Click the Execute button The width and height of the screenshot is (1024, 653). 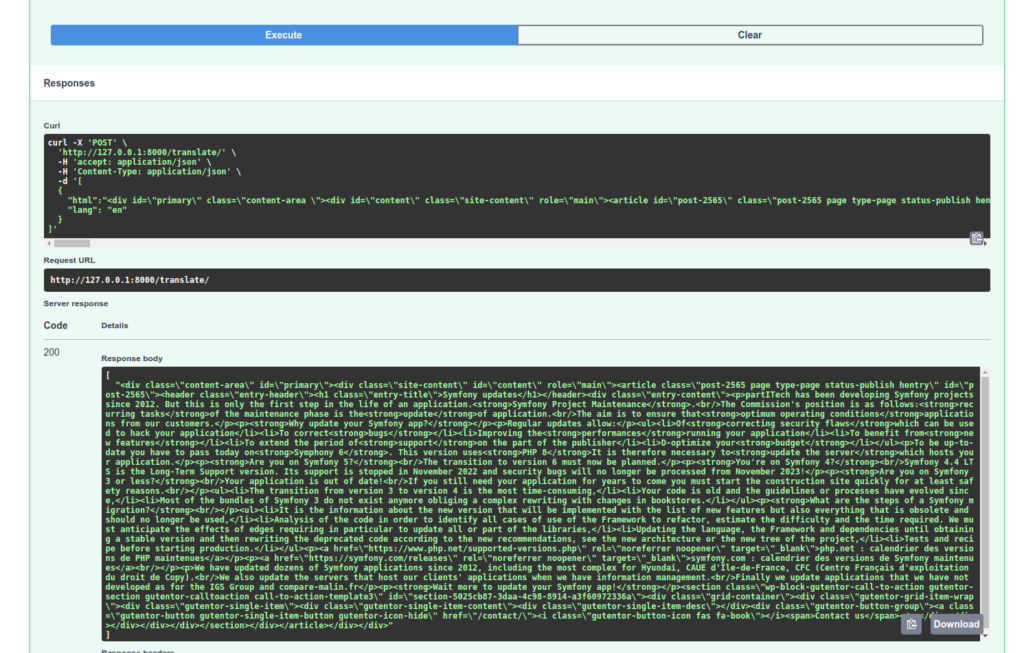[x=284, y=35]
